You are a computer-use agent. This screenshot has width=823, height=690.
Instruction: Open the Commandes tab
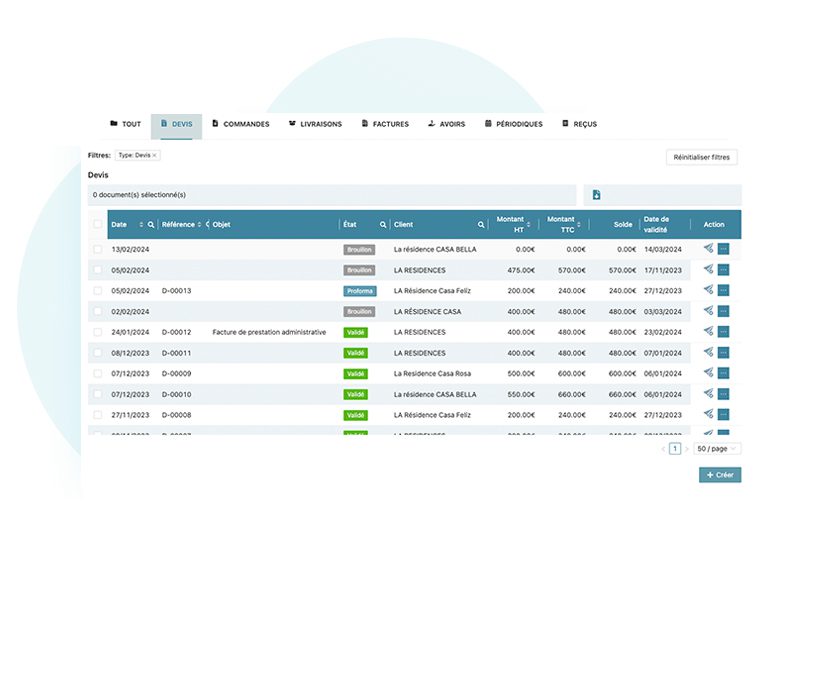coord(241,124)
